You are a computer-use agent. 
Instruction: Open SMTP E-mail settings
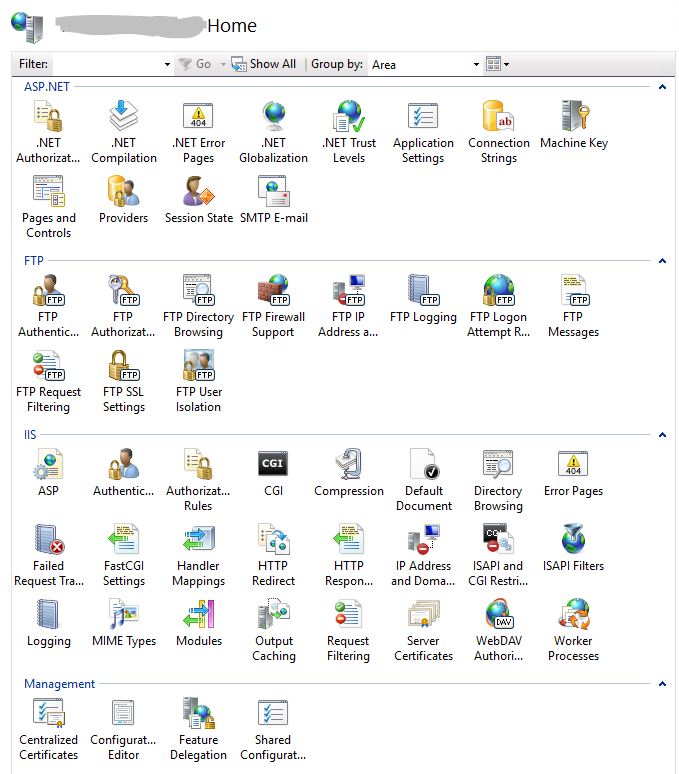(x=273, y=200)
